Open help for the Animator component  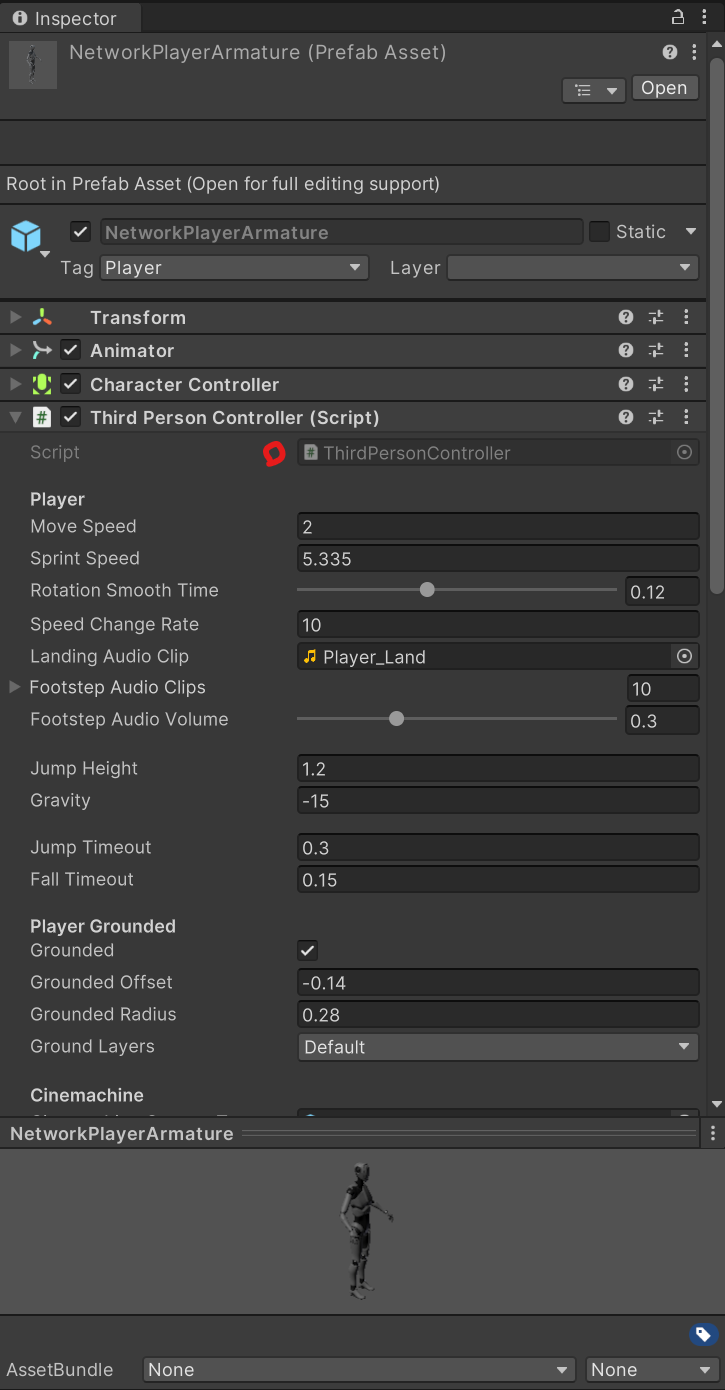tap(626, 351)
